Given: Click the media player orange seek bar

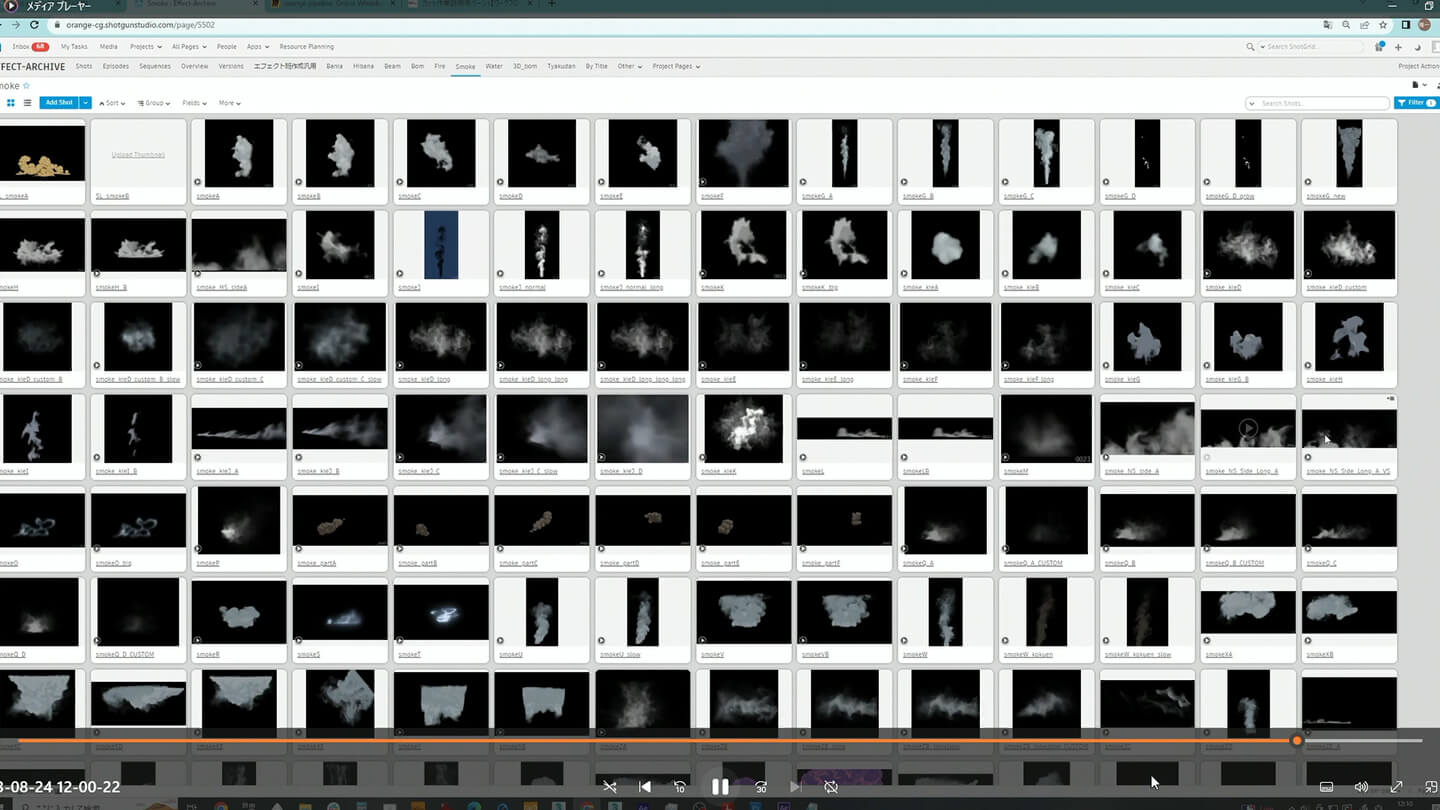Looking at the screenshot, I should point(710,741).
